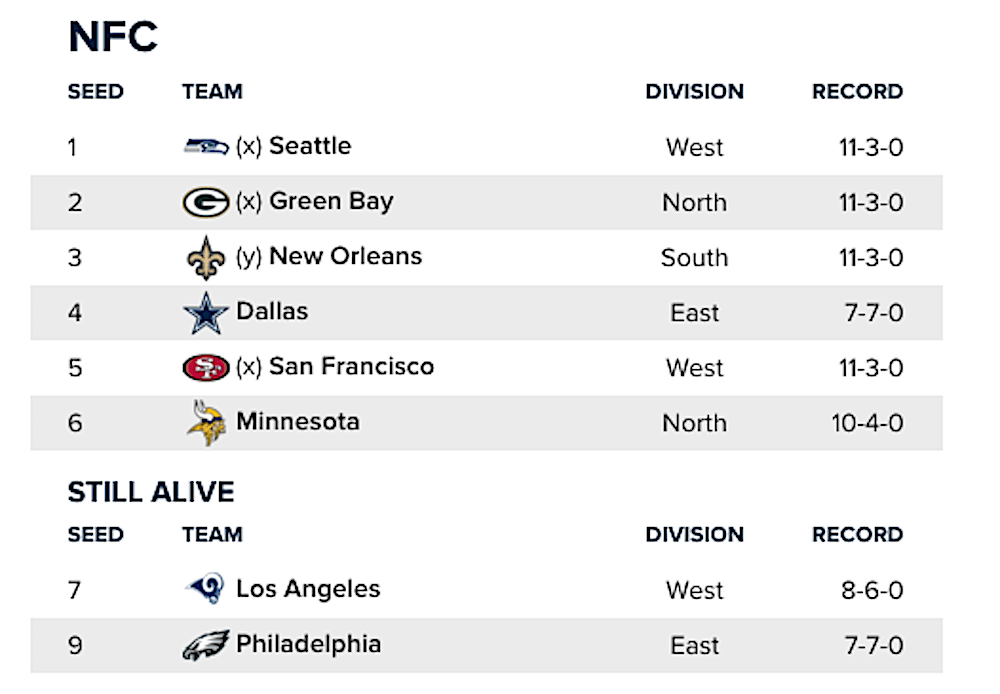Select Dallas 7-7-0 record cell
Screen dimensions: 1000x694
[x=874, y=313]
